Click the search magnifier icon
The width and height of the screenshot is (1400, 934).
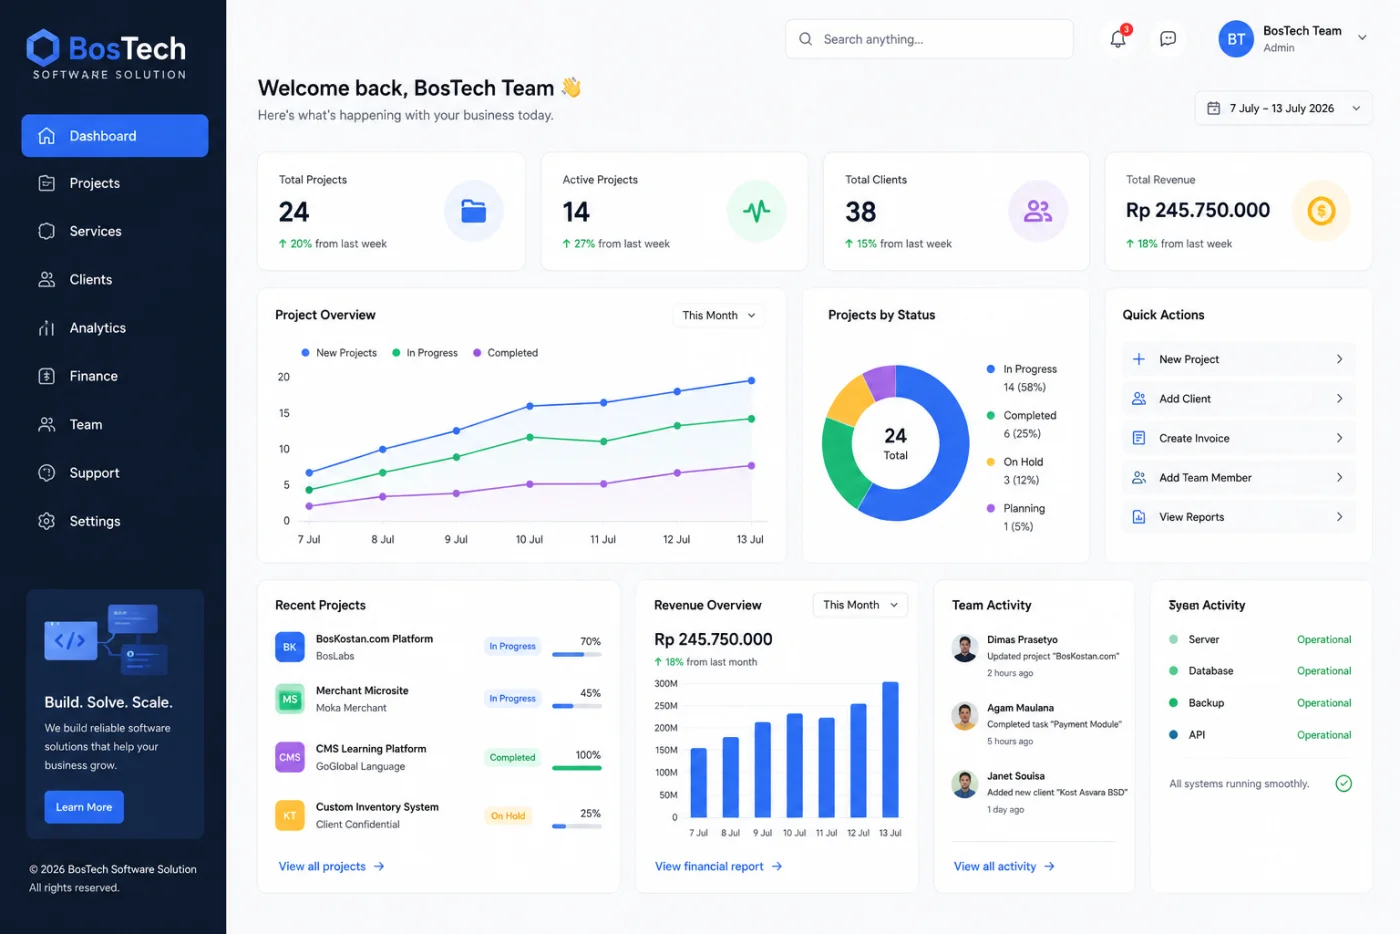point(805,39)
